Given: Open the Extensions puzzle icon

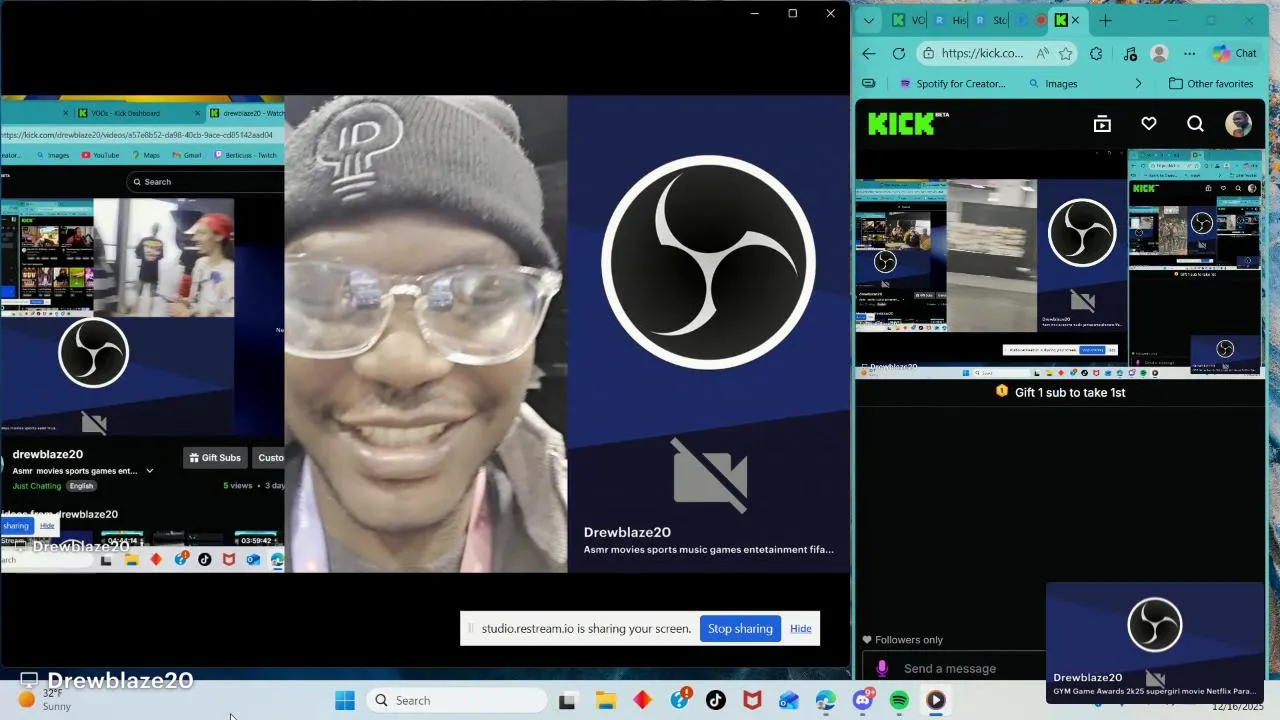Looking at the screenshot, I should pos(1096,54).
